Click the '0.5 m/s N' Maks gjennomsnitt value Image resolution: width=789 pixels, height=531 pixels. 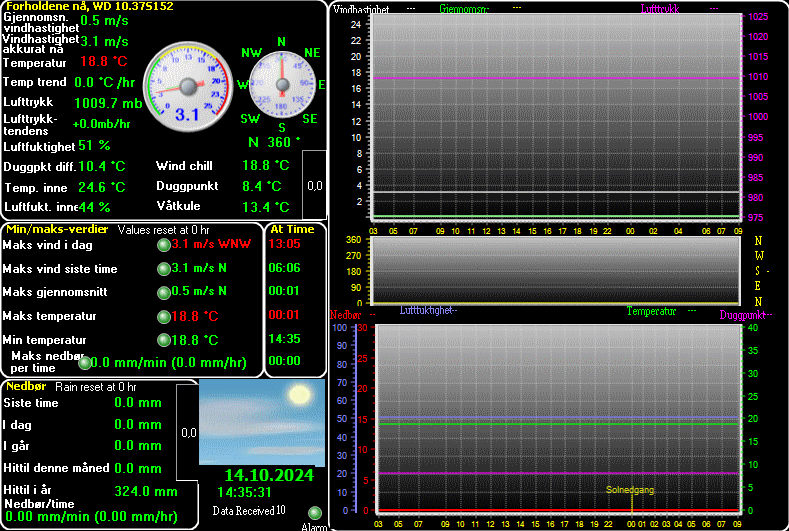(199, 291)
